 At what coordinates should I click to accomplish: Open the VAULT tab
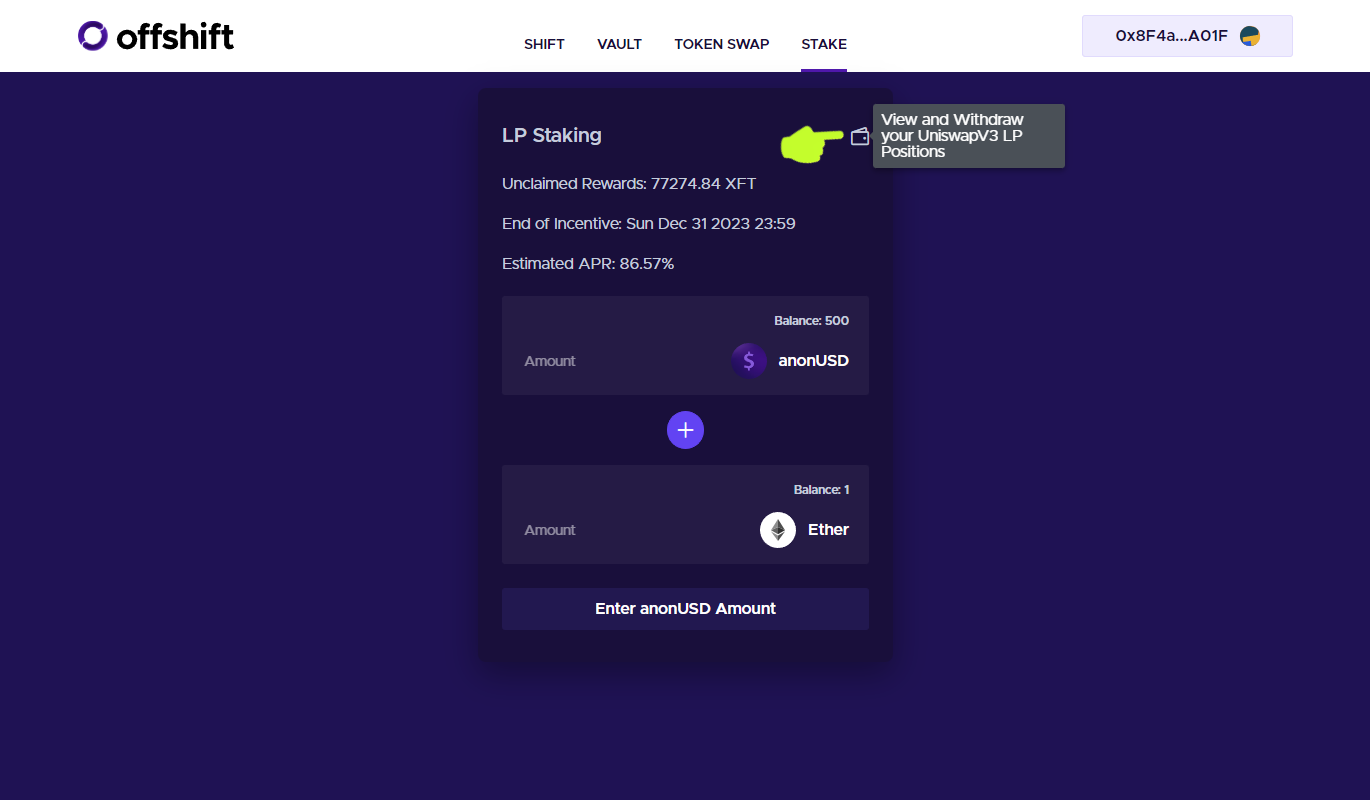[x=619, y=44]
